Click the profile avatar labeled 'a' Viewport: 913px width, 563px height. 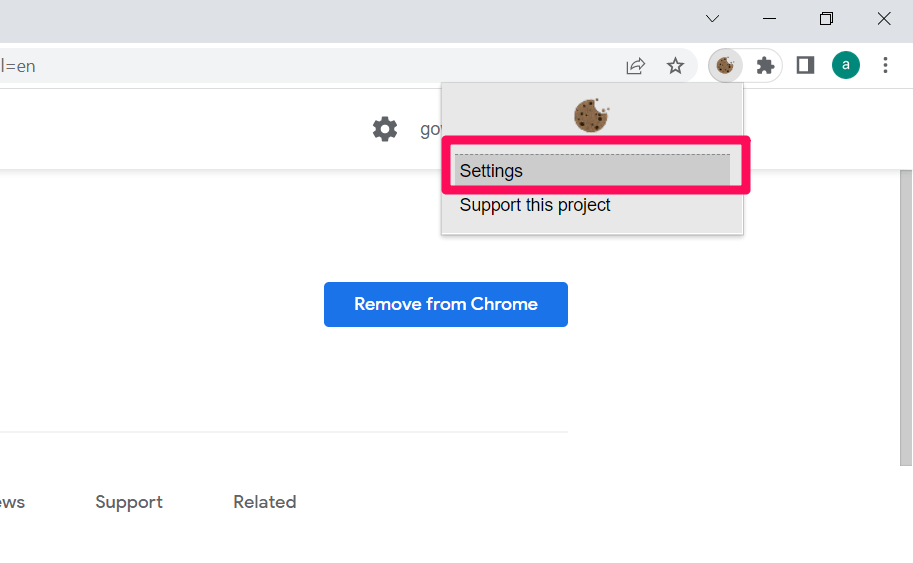[846, 66]
